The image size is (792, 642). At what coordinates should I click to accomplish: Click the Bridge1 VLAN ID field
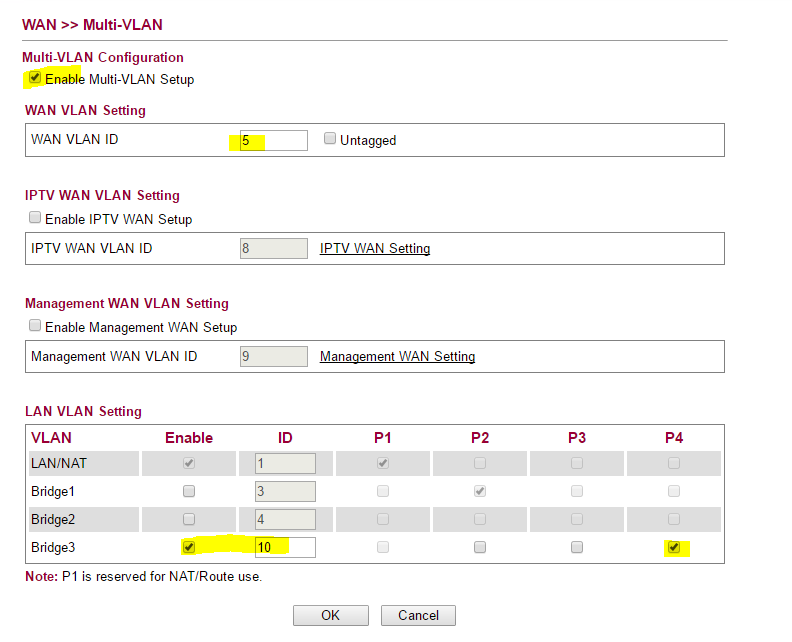point(285,491)
